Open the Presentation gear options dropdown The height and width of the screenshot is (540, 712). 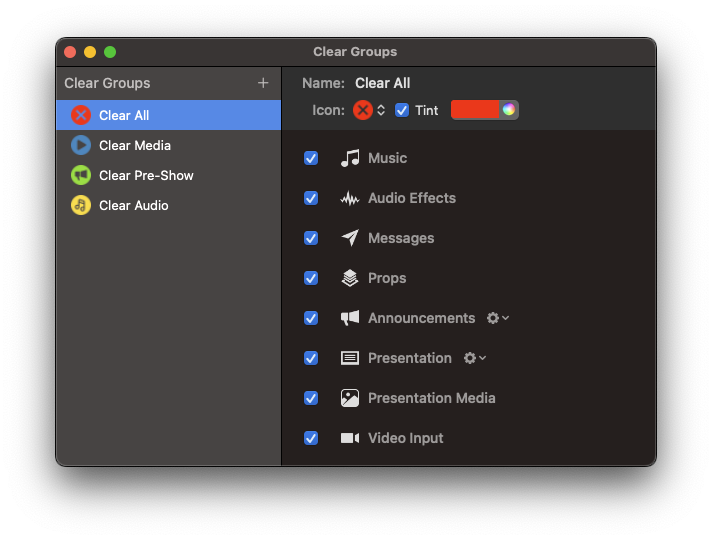tap(475, 358)
